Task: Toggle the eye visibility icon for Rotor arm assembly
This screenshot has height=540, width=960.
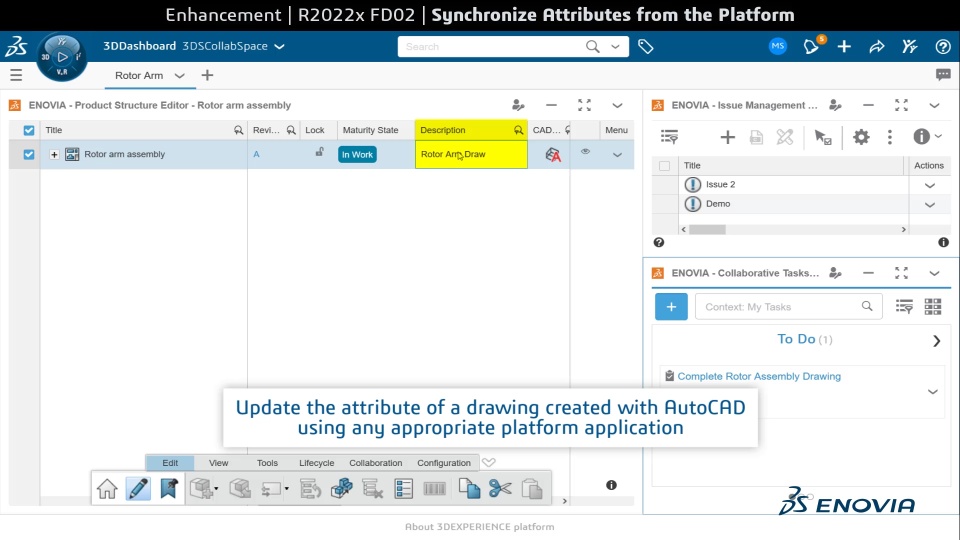Action: point(585,151)
